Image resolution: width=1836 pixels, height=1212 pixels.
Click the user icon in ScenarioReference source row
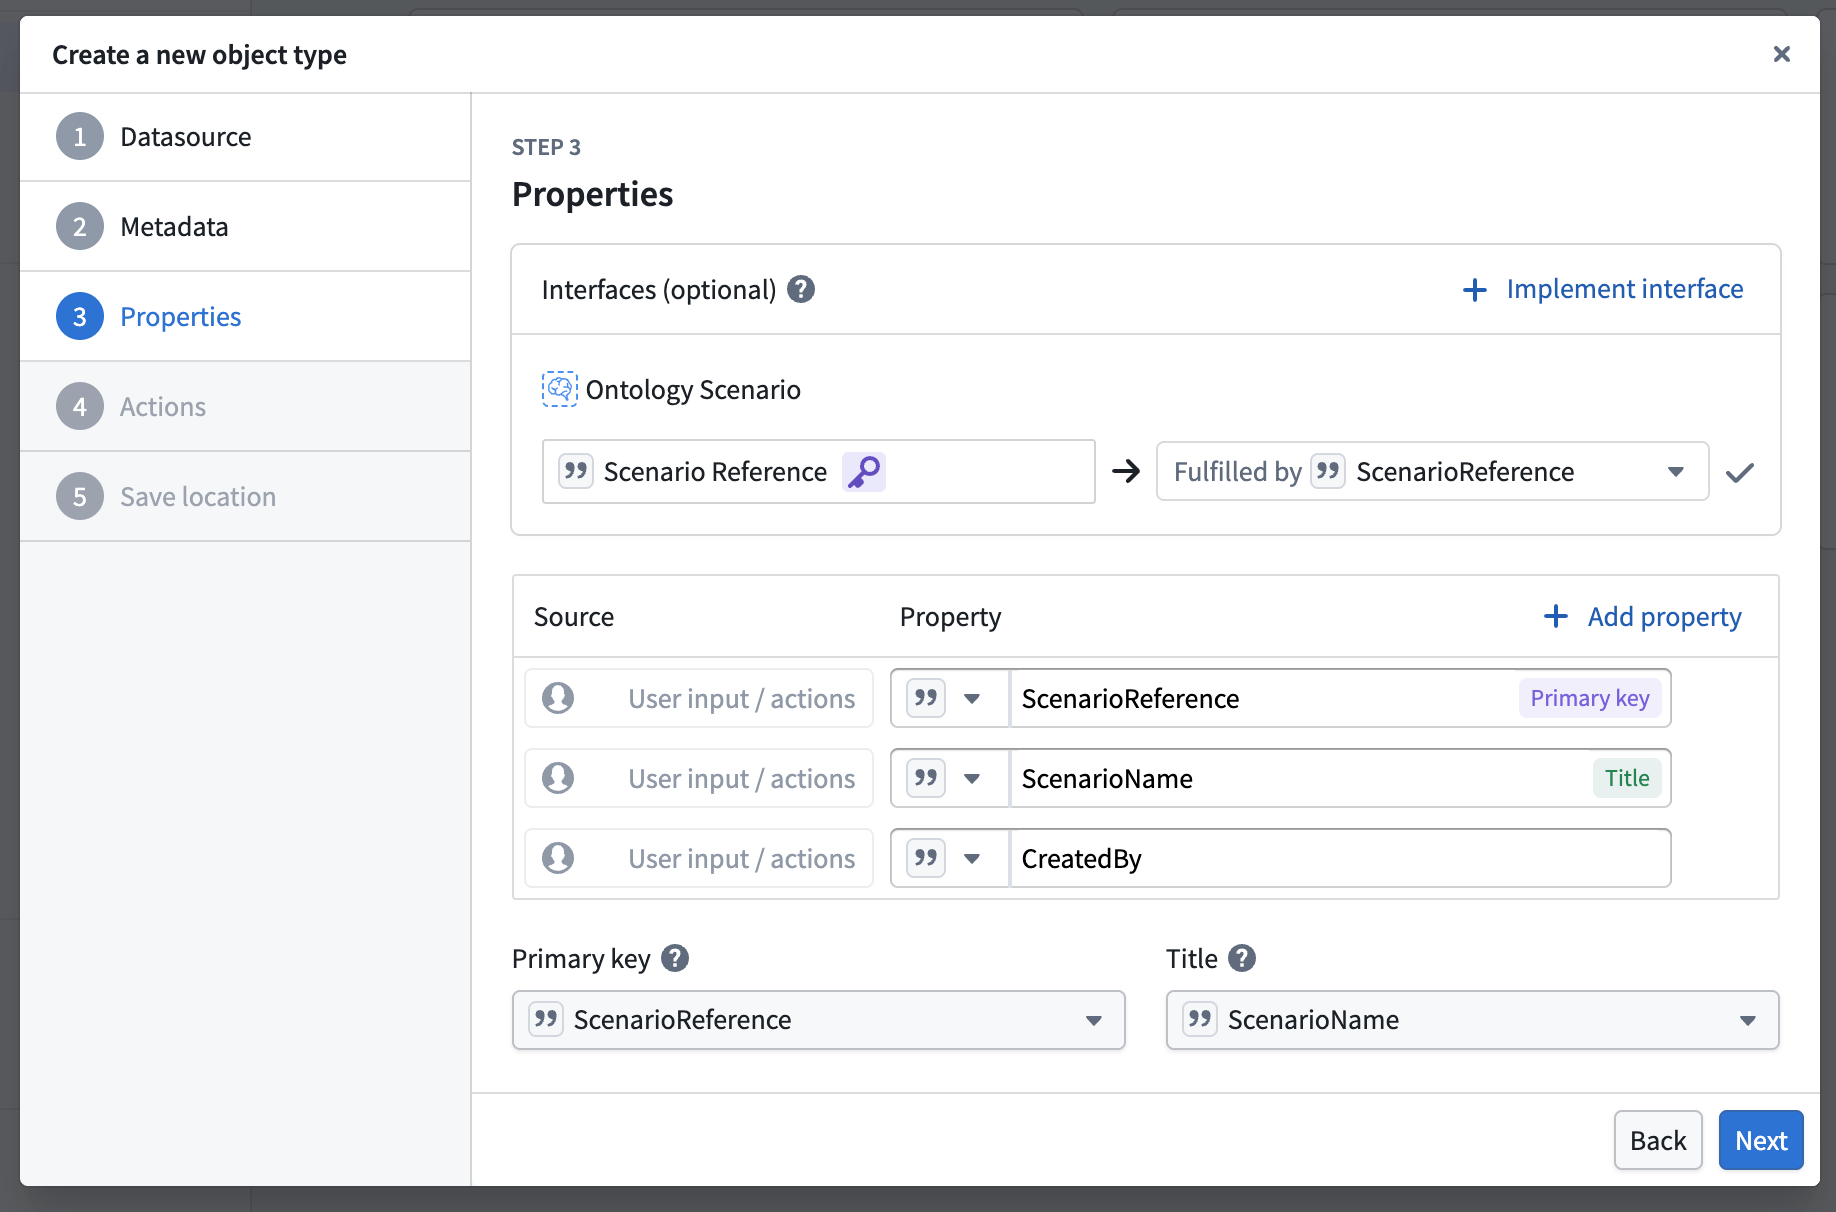(x=558, y=698)
